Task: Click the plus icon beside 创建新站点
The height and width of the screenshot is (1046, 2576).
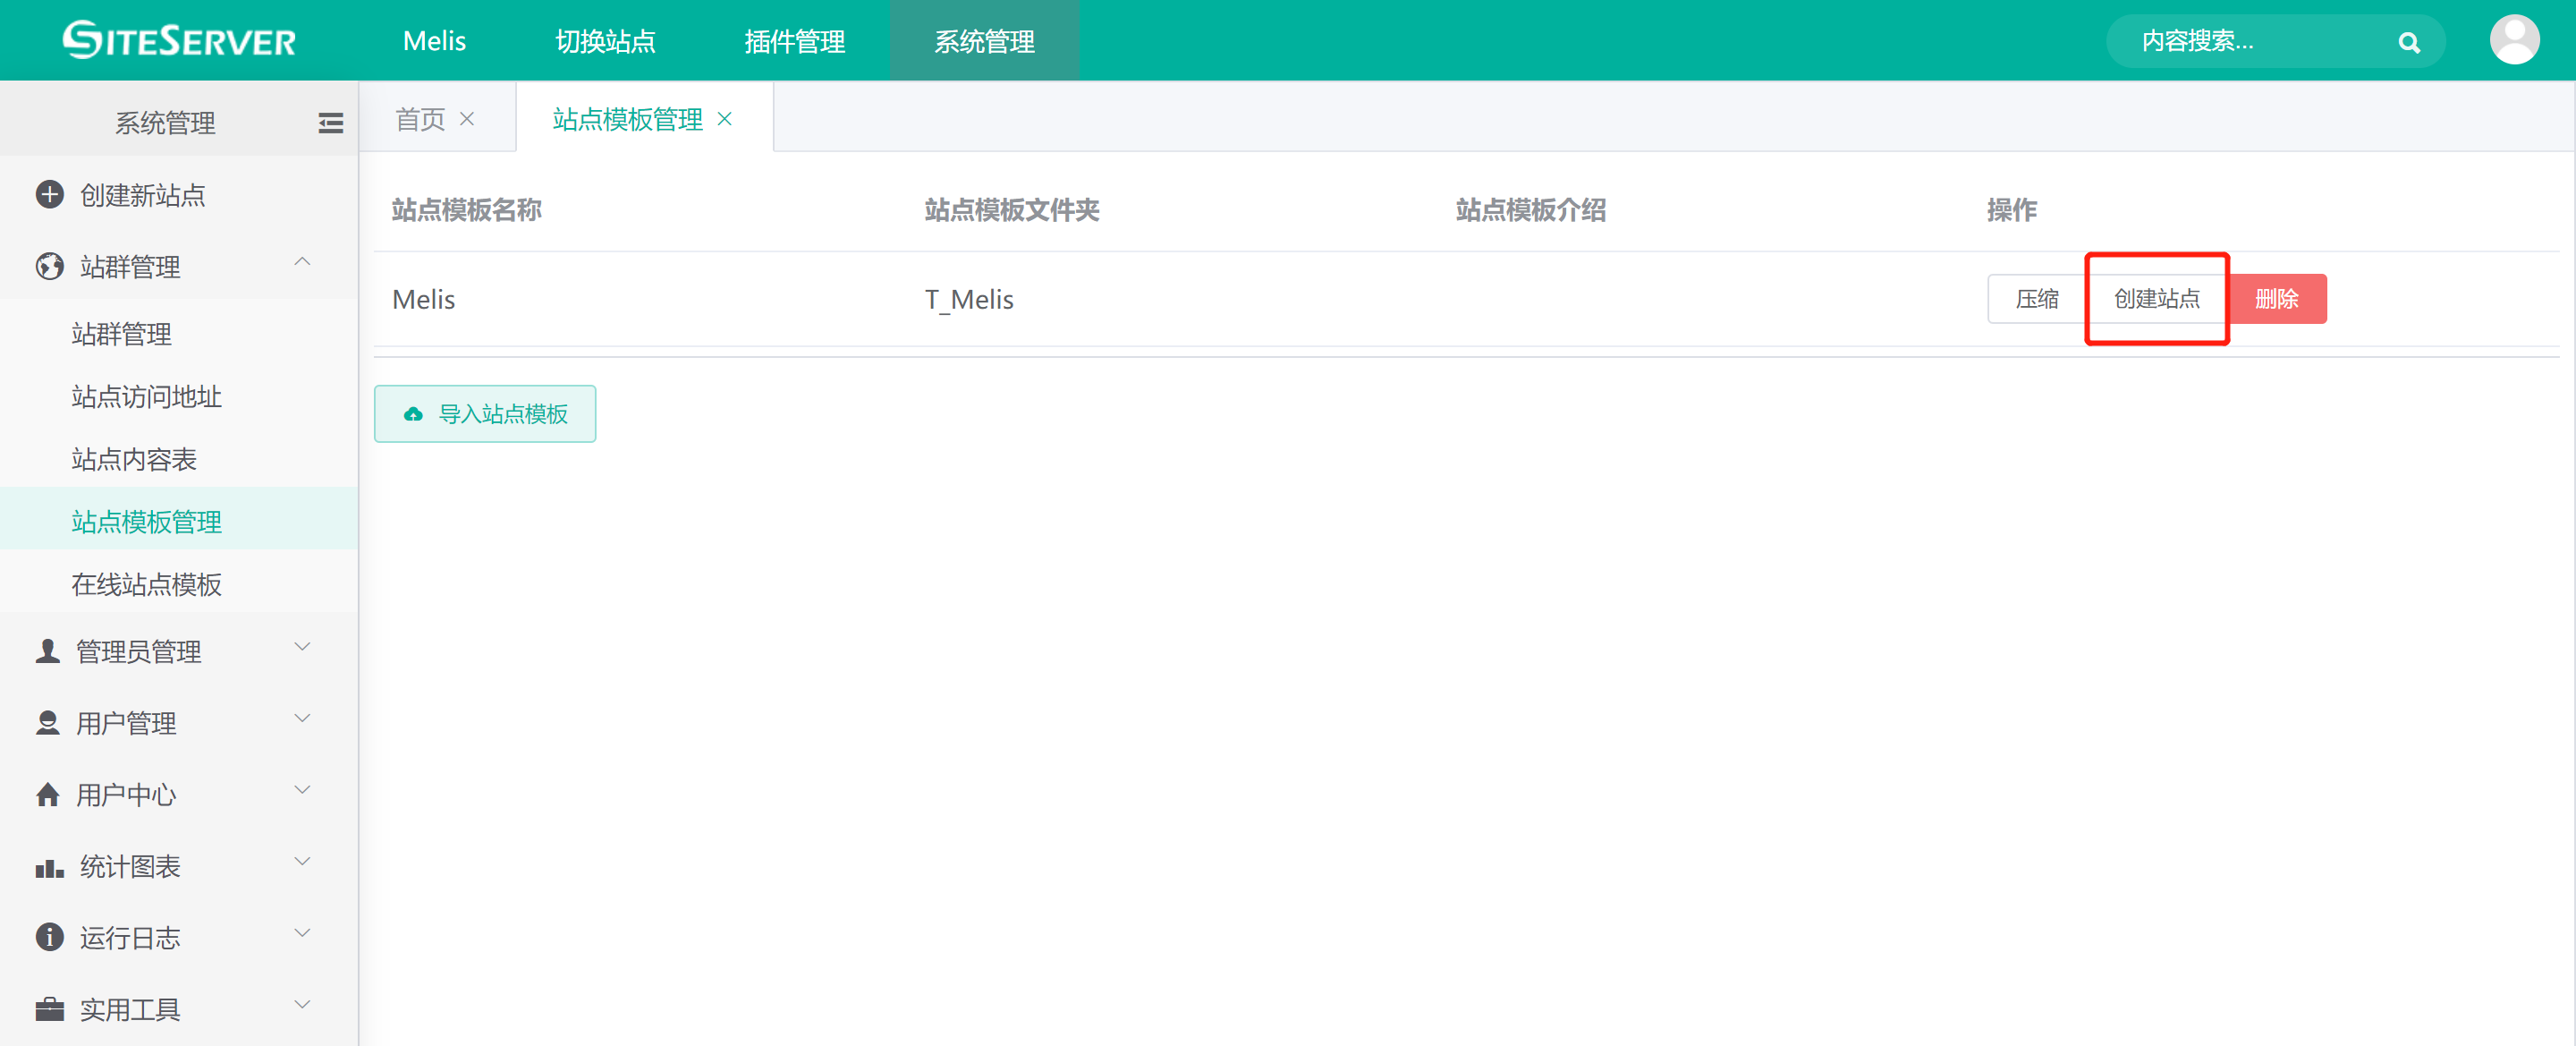Action: (49, 194)
